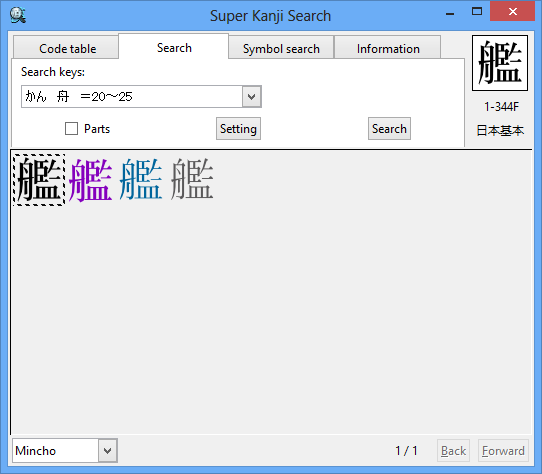Switch to the Code table tab
The height and width of the screenshot is (474, 542).
[67, 48]
